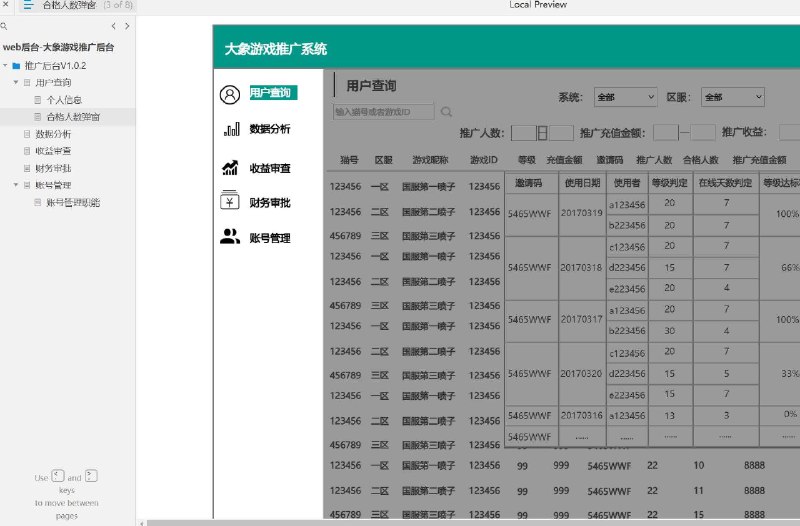Open 收益审查 page in sidebar tree
Image resolution: width=800 pixels, height=526 pixels.
click(x=53, y=151)
